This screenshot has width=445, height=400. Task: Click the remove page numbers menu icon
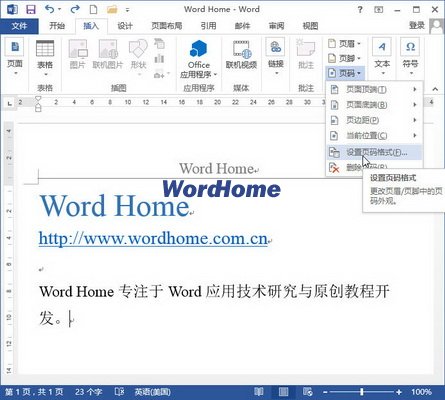click(x=334, y=168)
